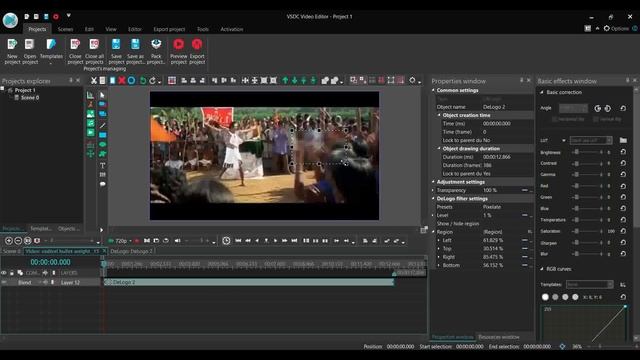Select the blue Rectangle shape tool

[x=102, y=135]
